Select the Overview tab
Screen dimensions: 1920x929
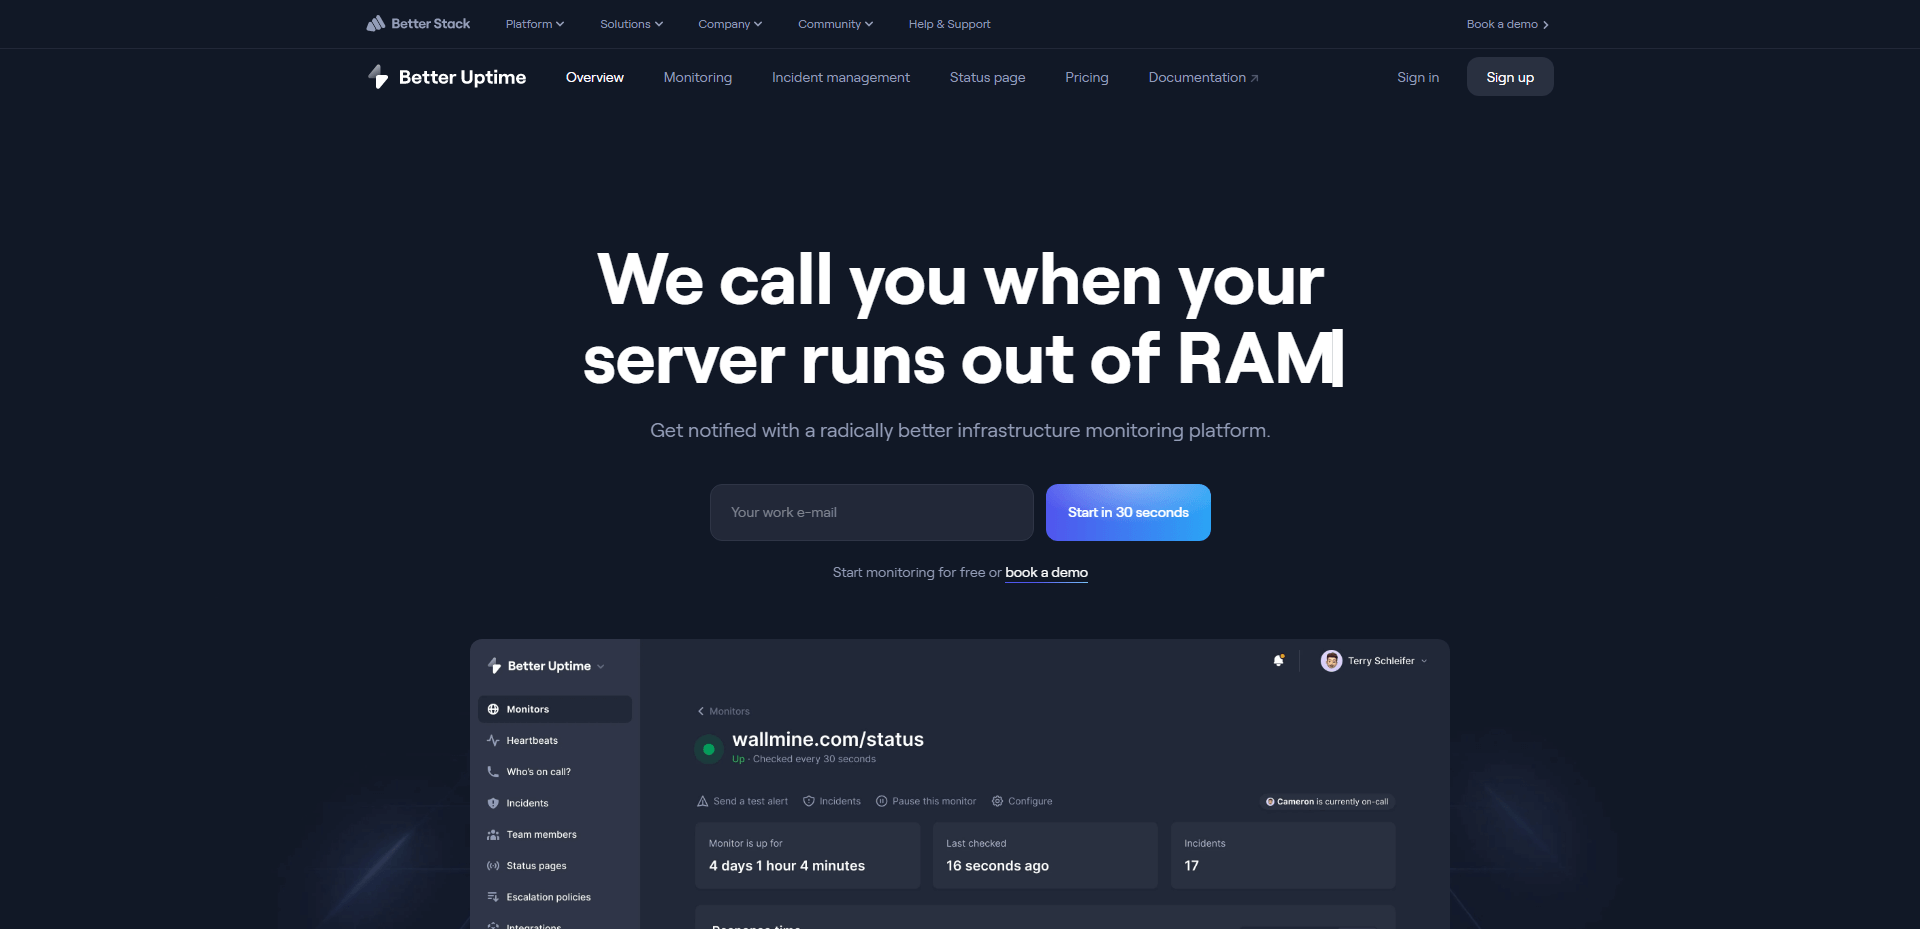pyautogui.click(x=595, y=77)
